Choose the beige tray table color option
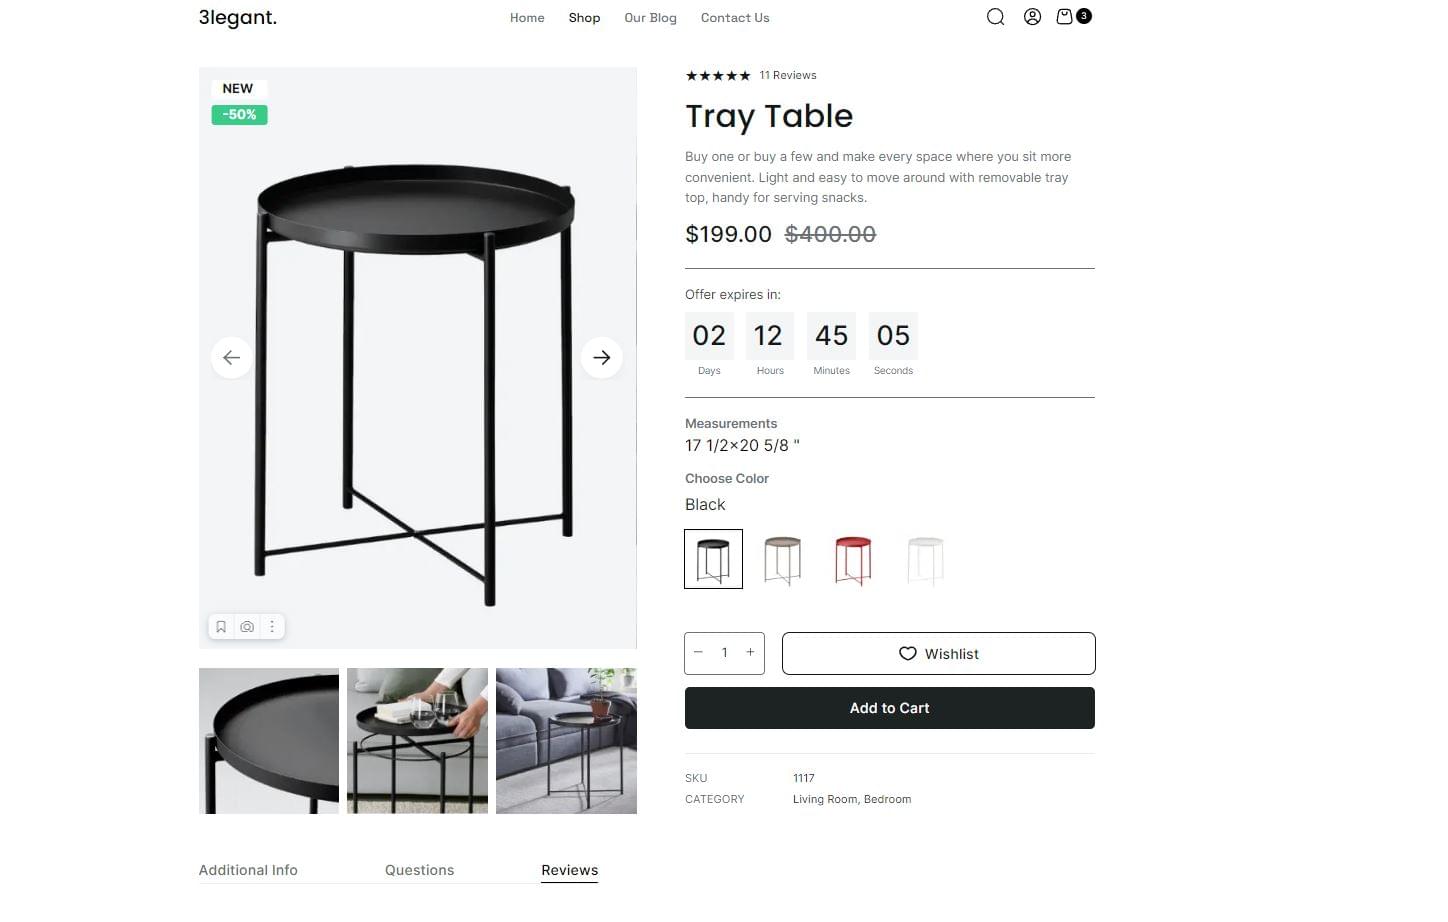 point(783,559)
